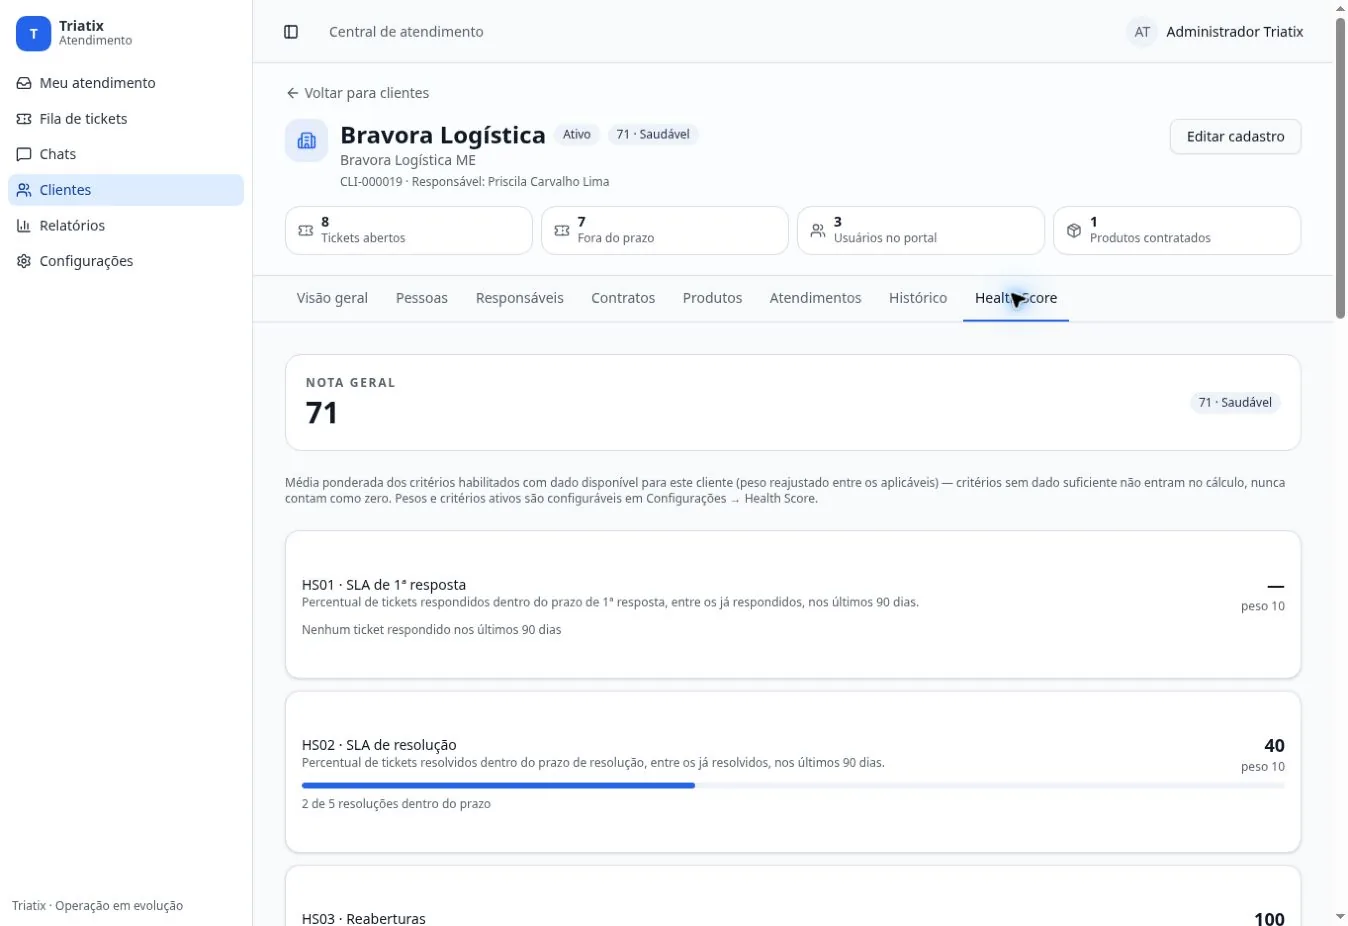Viewport: 1348px width, 926px height.
Task: Click the Ativo status badge
Action: (x=577, y=134)
